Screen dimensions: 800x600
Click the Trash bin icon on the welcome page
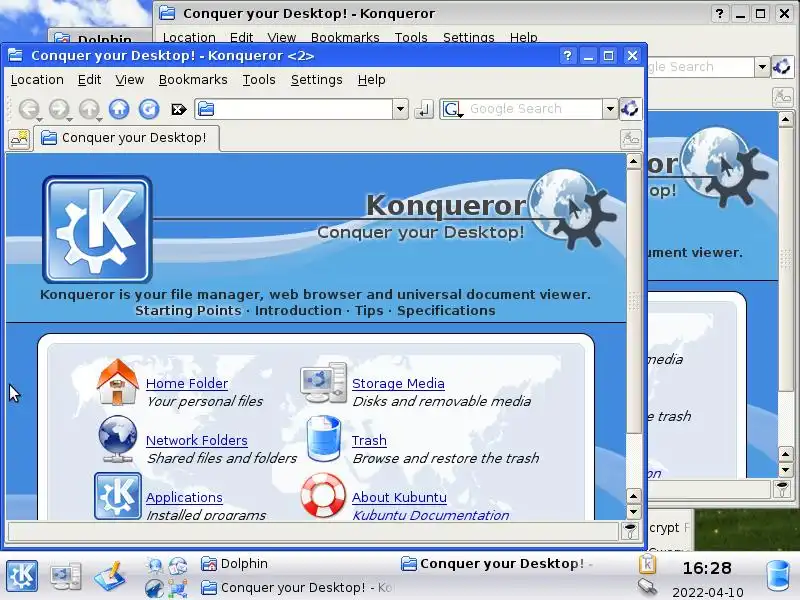(x=324, y=439)
